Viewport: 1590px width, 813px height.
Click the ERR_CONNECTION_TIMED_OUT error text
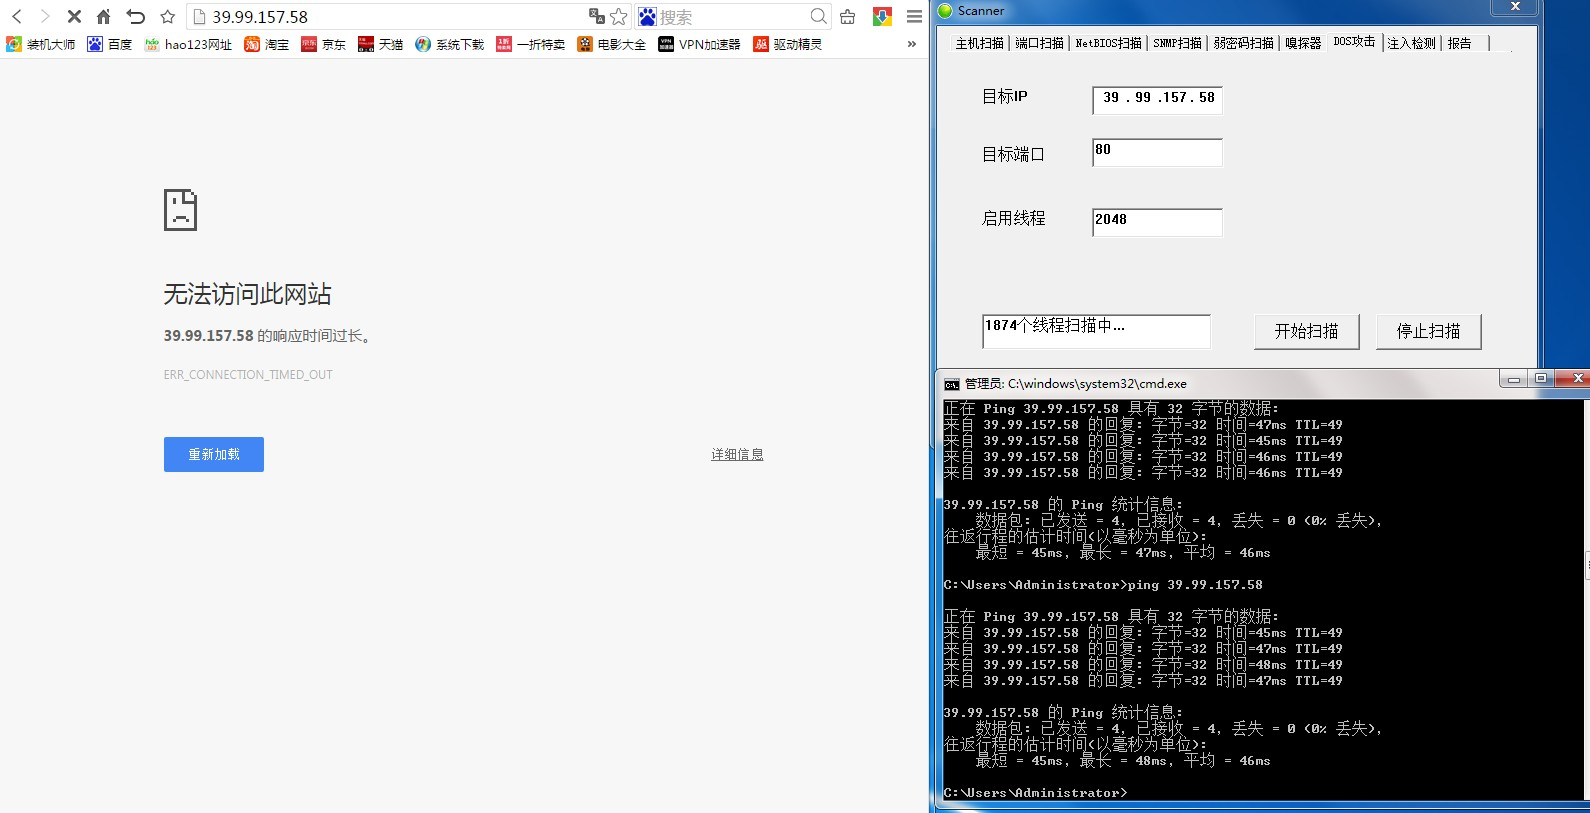[248, 375]
